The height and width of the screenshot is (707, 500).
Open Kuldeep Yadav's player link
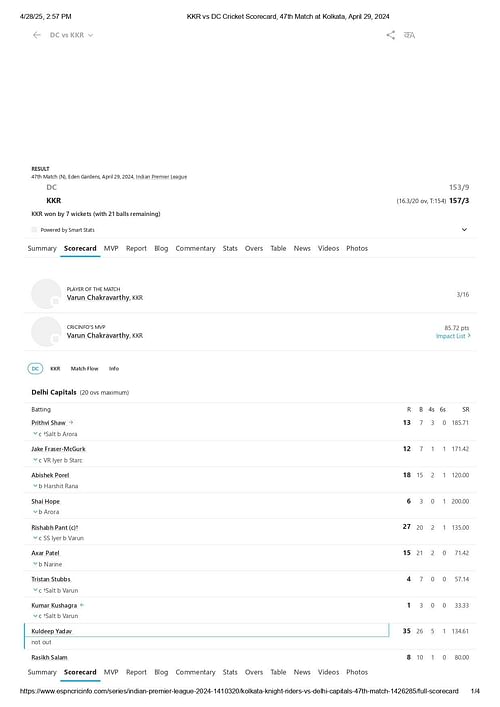51,631
